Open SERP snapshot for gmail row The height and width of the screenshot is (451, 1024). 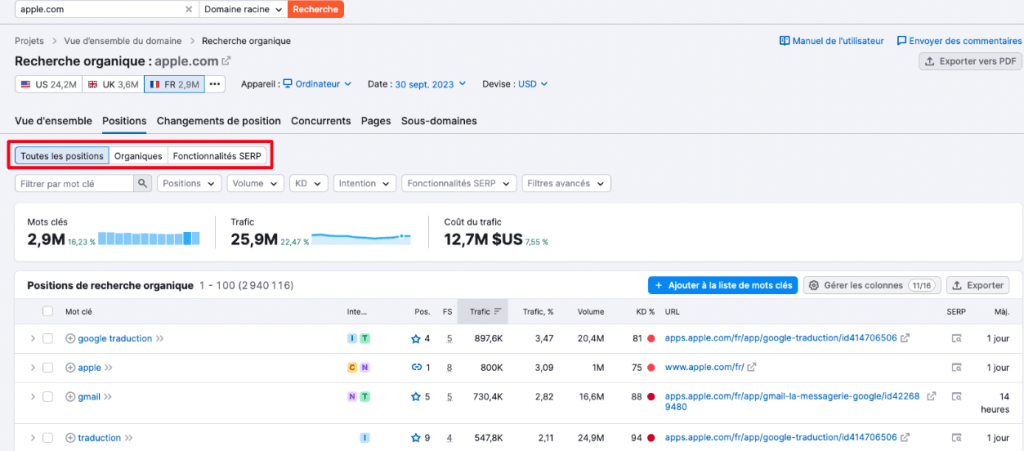(x=957, y=396)
